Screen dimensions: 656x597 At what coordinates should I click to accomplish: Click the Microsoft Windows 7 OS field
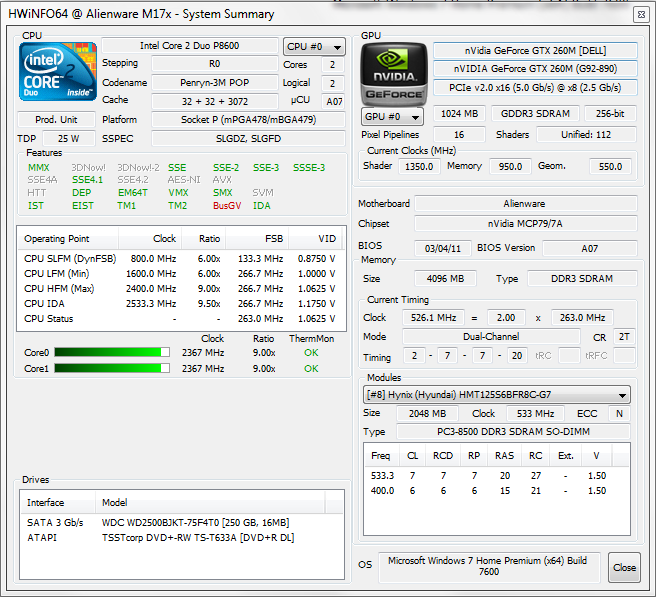(489, 566)
